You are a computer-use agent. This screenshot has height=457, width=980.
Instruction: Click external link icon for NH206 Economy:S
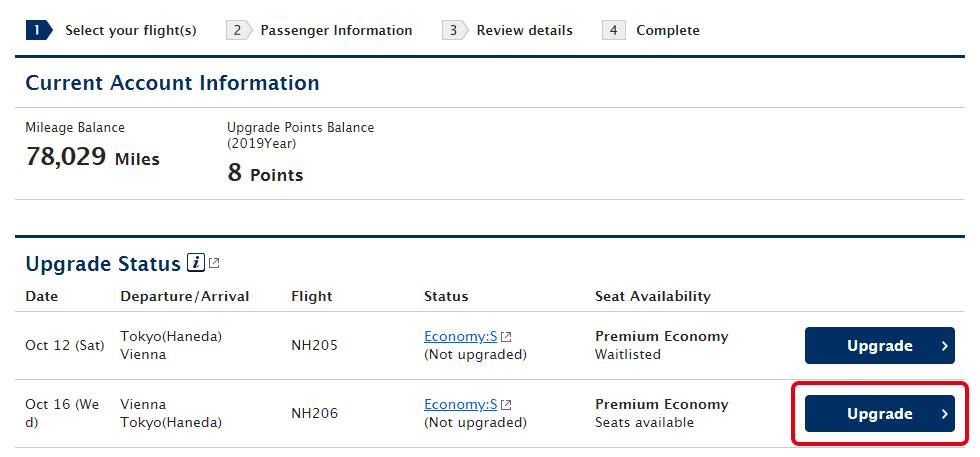(x=506, y=405)
